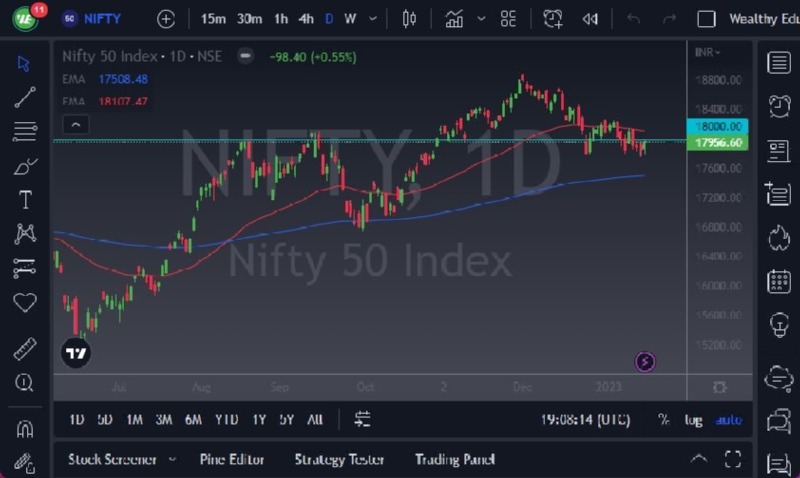800x478 pixels.
Task: Set the date range to 5Y
Action: [287, 420]
